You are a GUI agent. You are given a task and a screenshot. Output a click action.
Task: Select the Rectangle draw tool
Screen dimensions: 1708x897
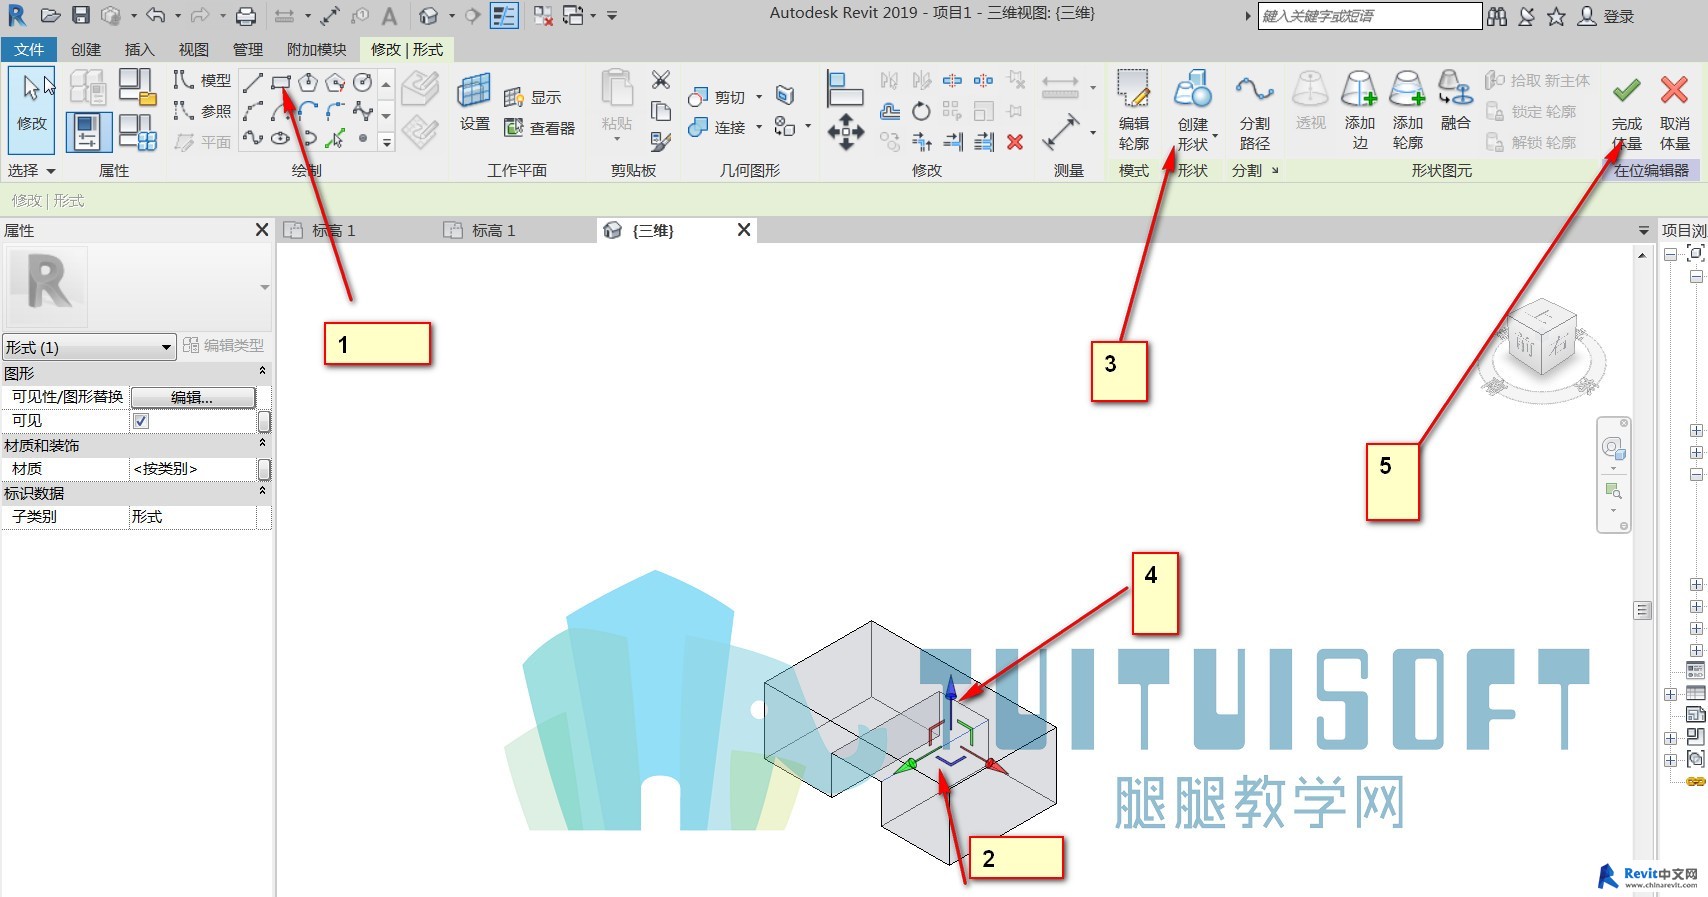tap(281, 83)
